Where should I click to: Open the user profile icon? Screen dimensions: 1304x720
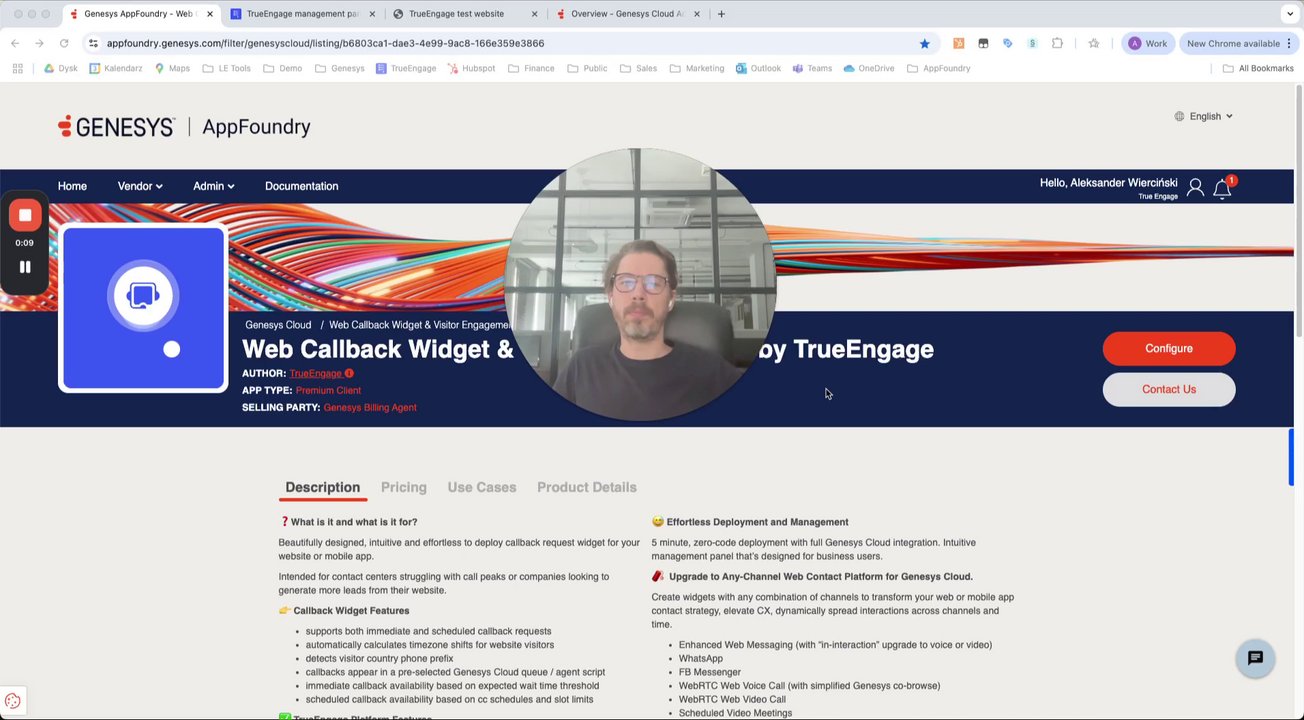1195,187
